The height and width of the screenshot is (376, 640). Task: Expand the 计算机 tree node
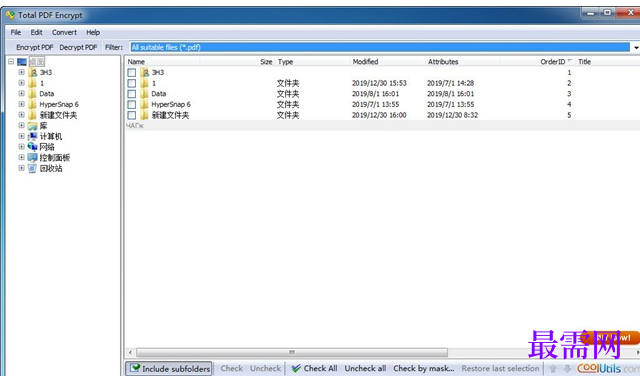(x=22, y=136)
